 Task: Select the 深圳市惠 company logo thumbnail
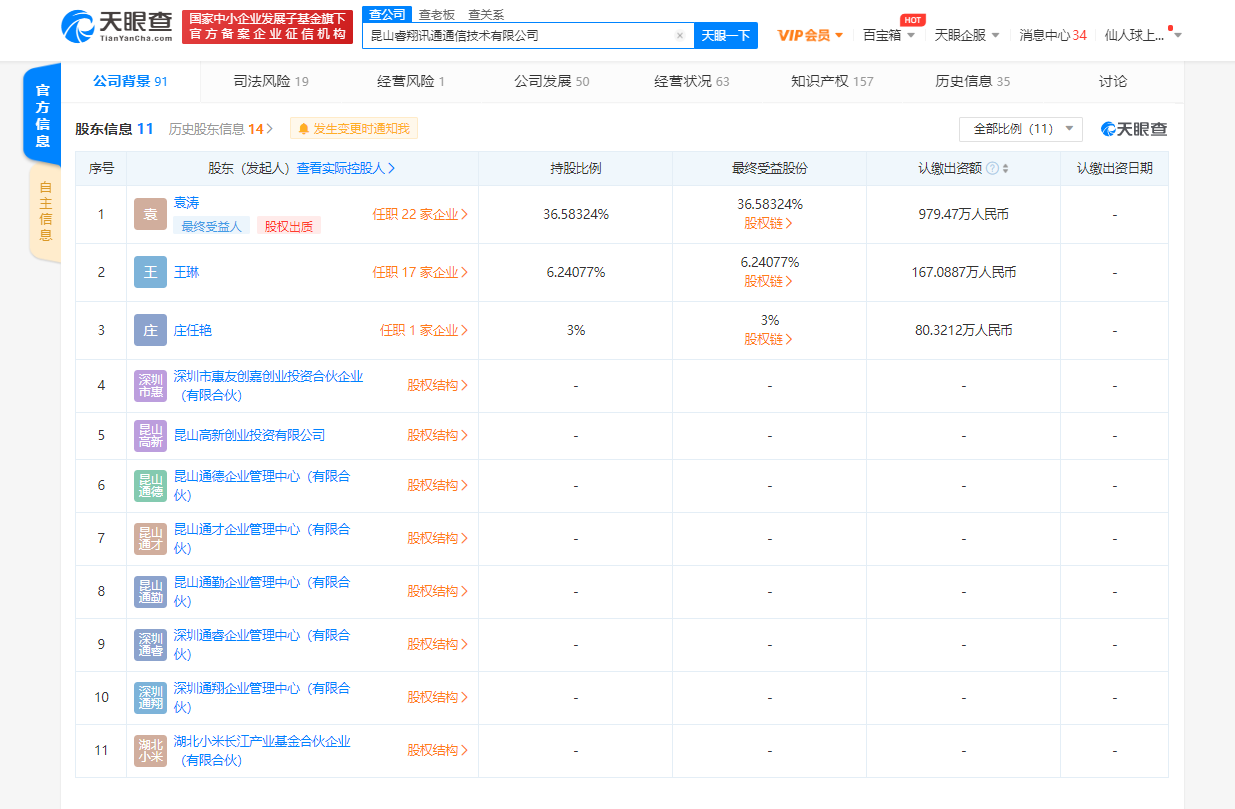[150, 386]
